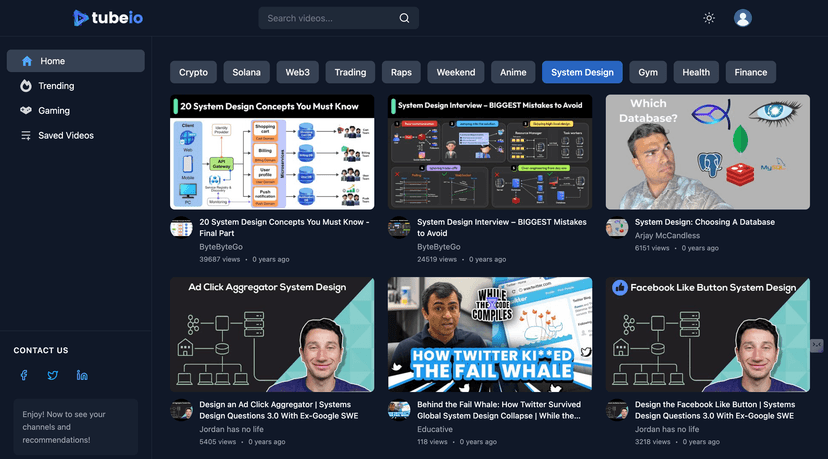Open Ad Click Aggregator System Design thumbnail
The height and width of the screenshot is (459, 828).
coord(272,335)
